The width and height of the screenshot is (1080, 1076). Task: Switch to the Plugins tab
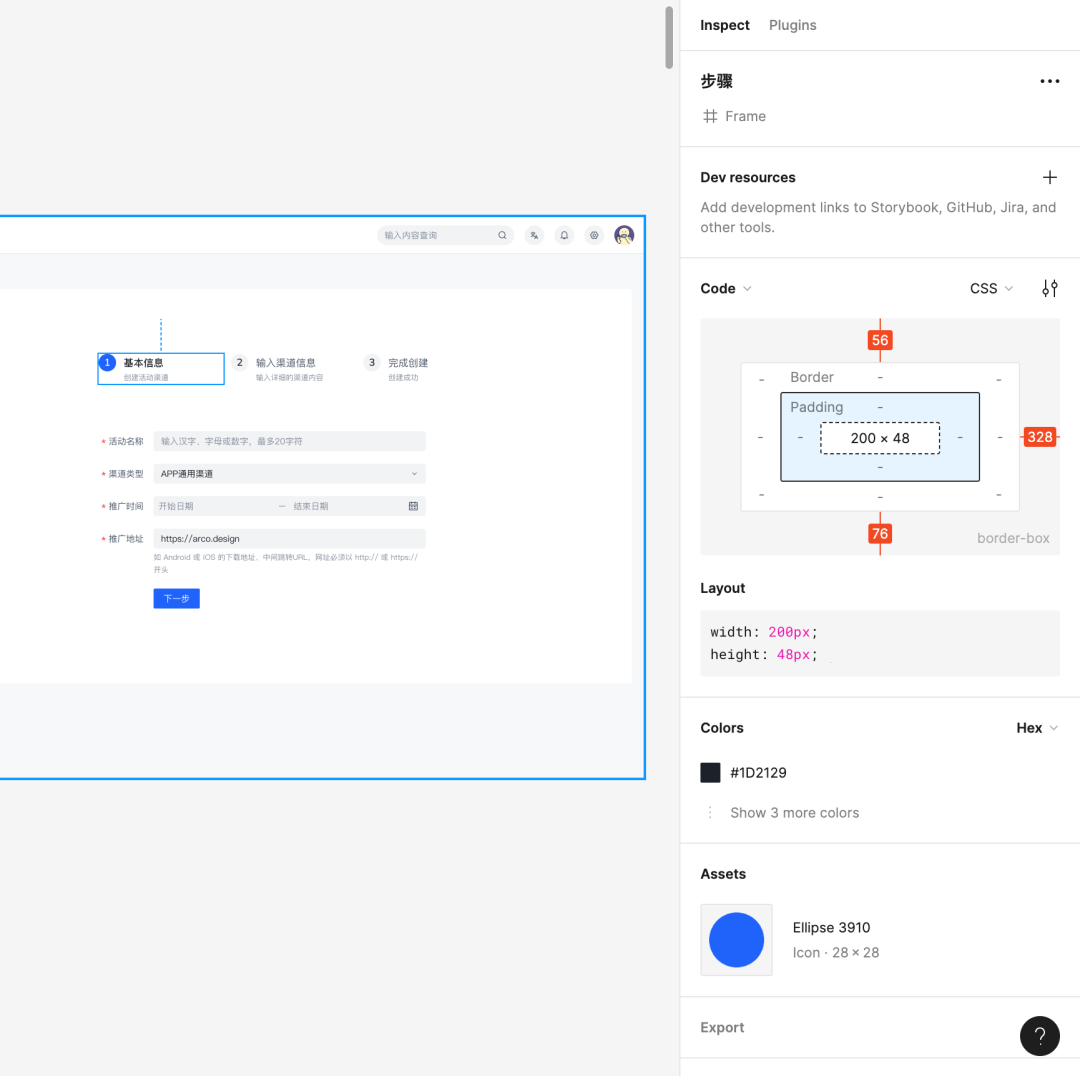pyautogui.click(x=792, y=25)
